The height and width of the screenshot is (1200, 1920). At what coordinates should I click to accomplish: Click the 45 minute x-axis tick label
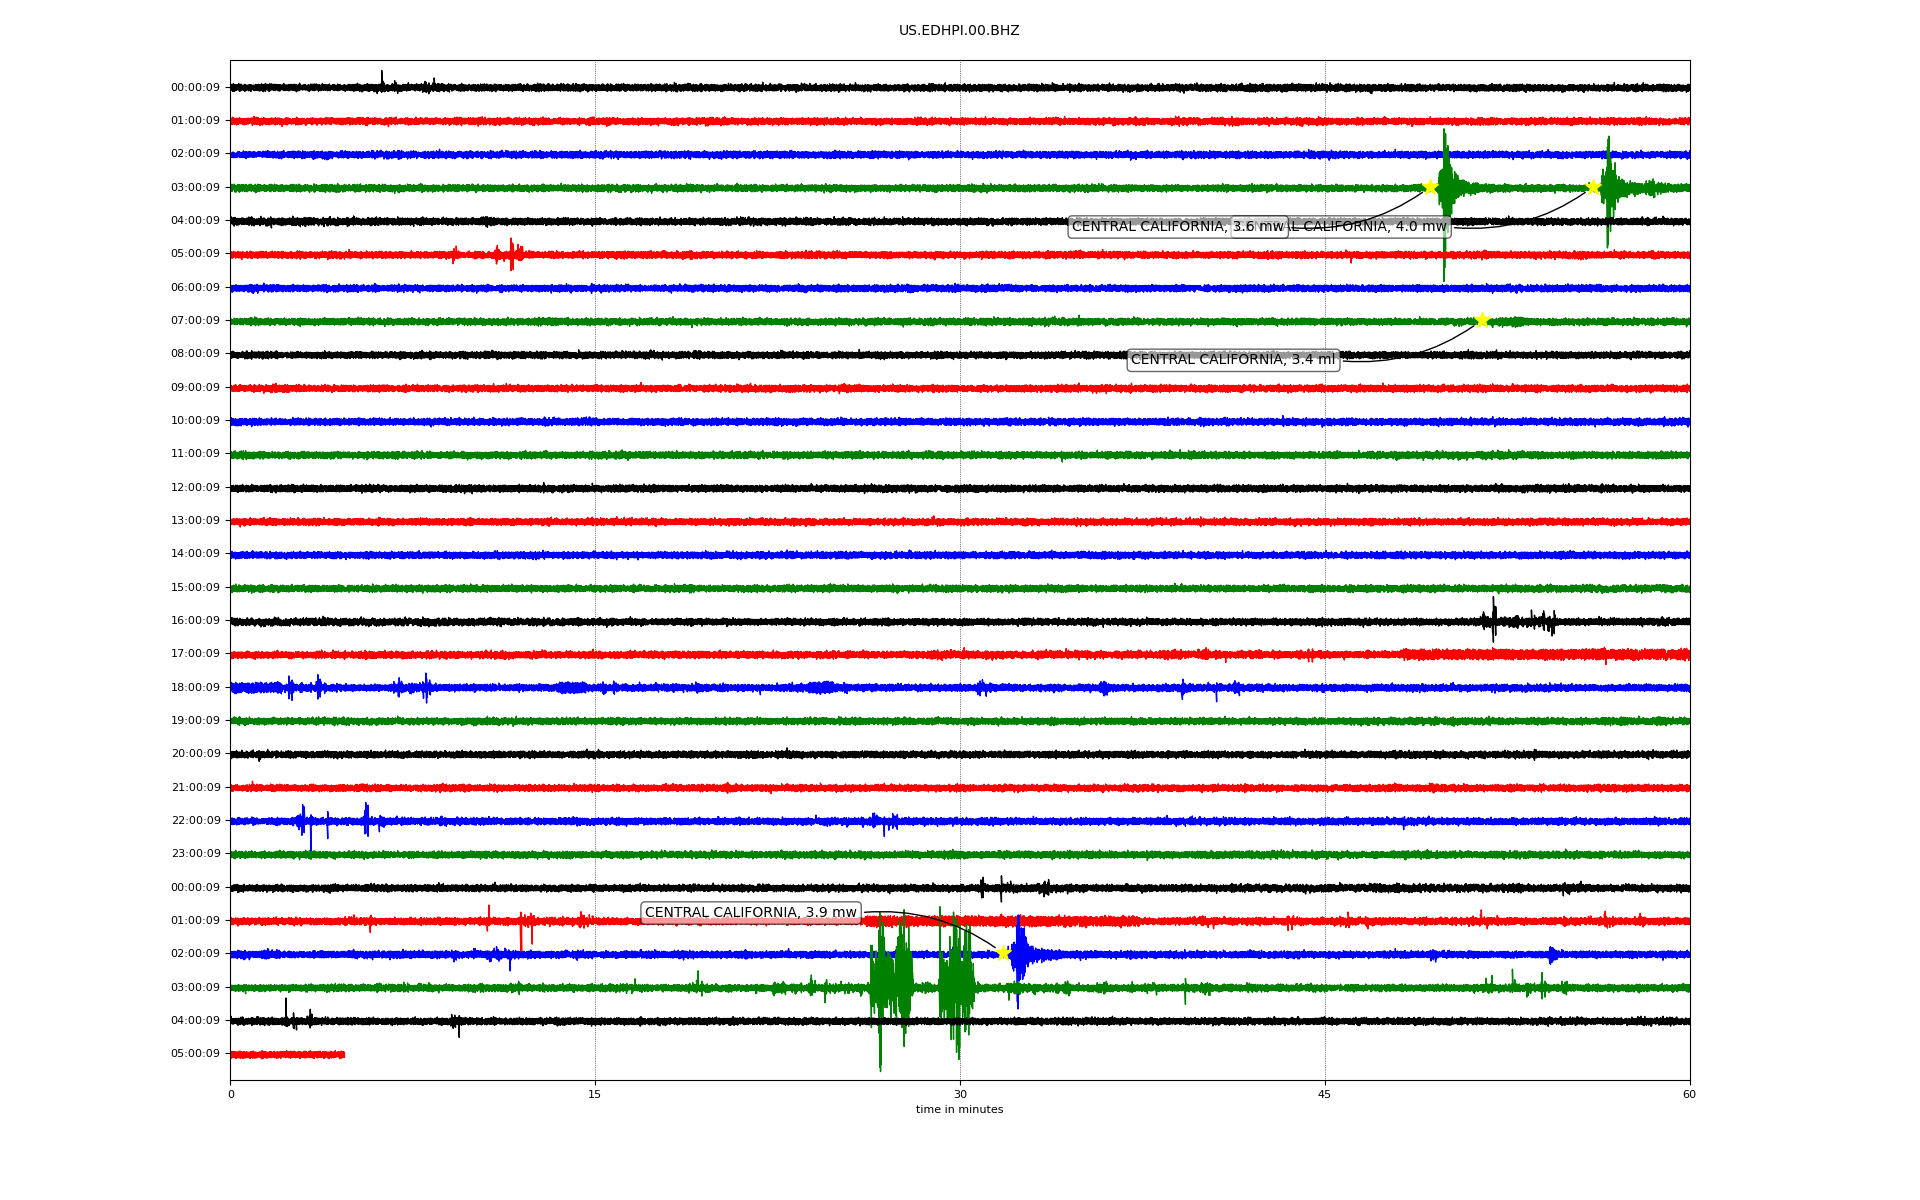coord(1324,1094)
